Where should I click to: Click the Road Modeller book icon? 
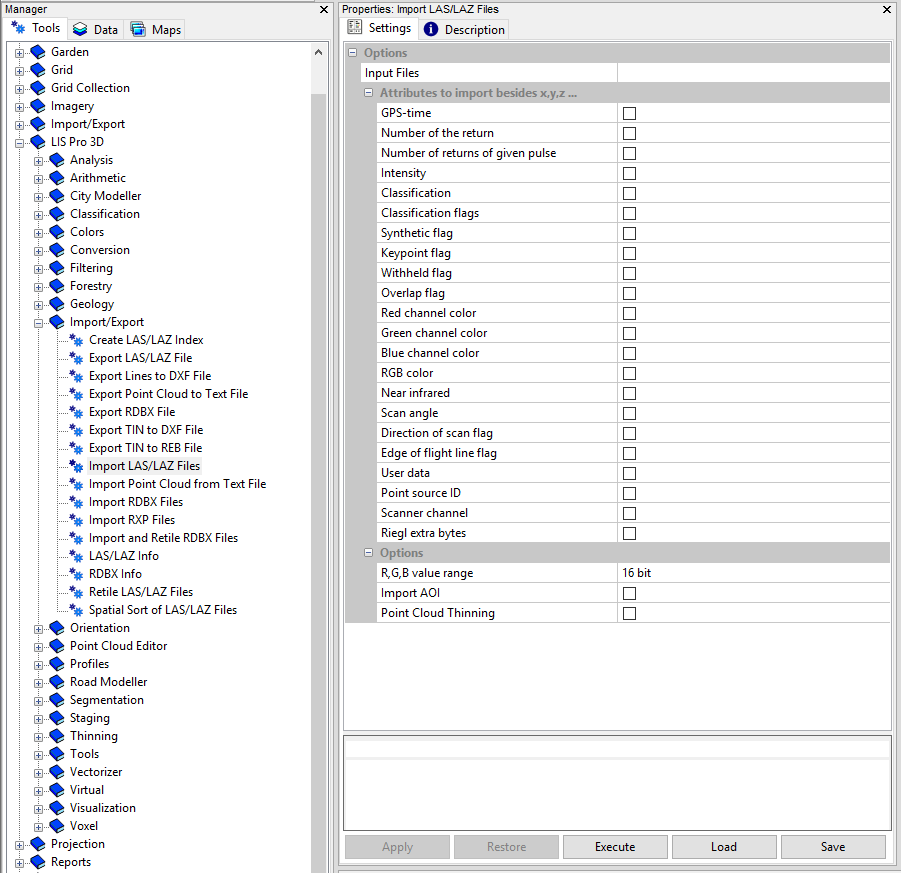[57, 682]
